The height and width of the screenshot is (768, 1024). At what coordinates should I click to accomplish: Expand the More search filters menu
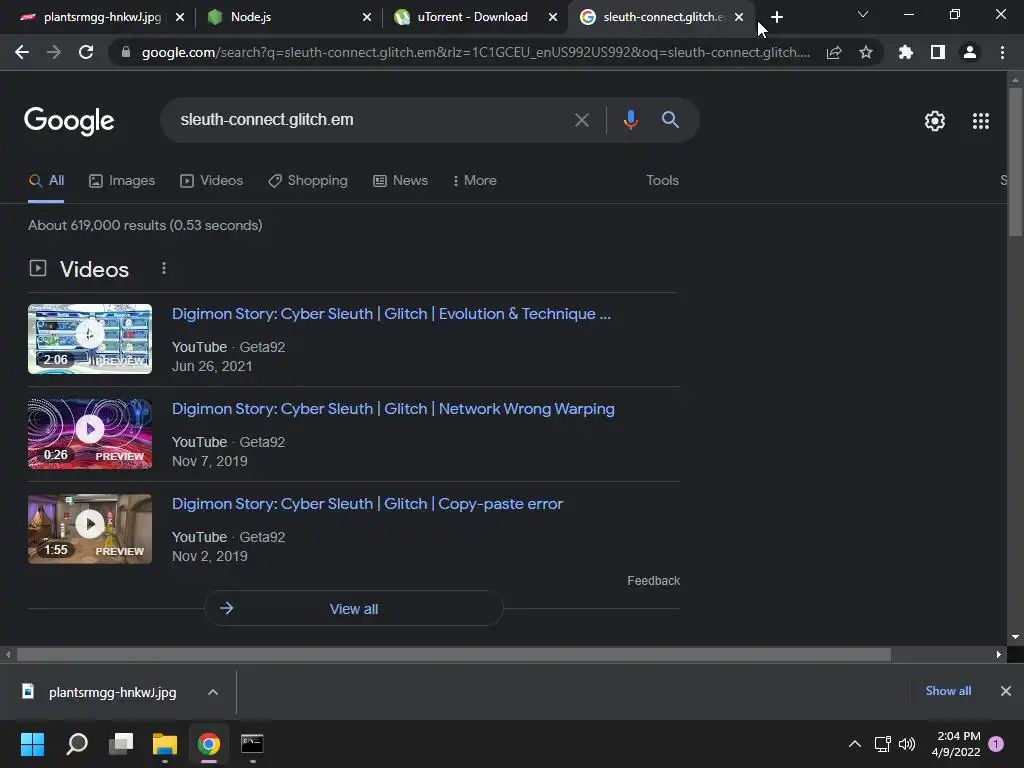click(x=475, y=180)
